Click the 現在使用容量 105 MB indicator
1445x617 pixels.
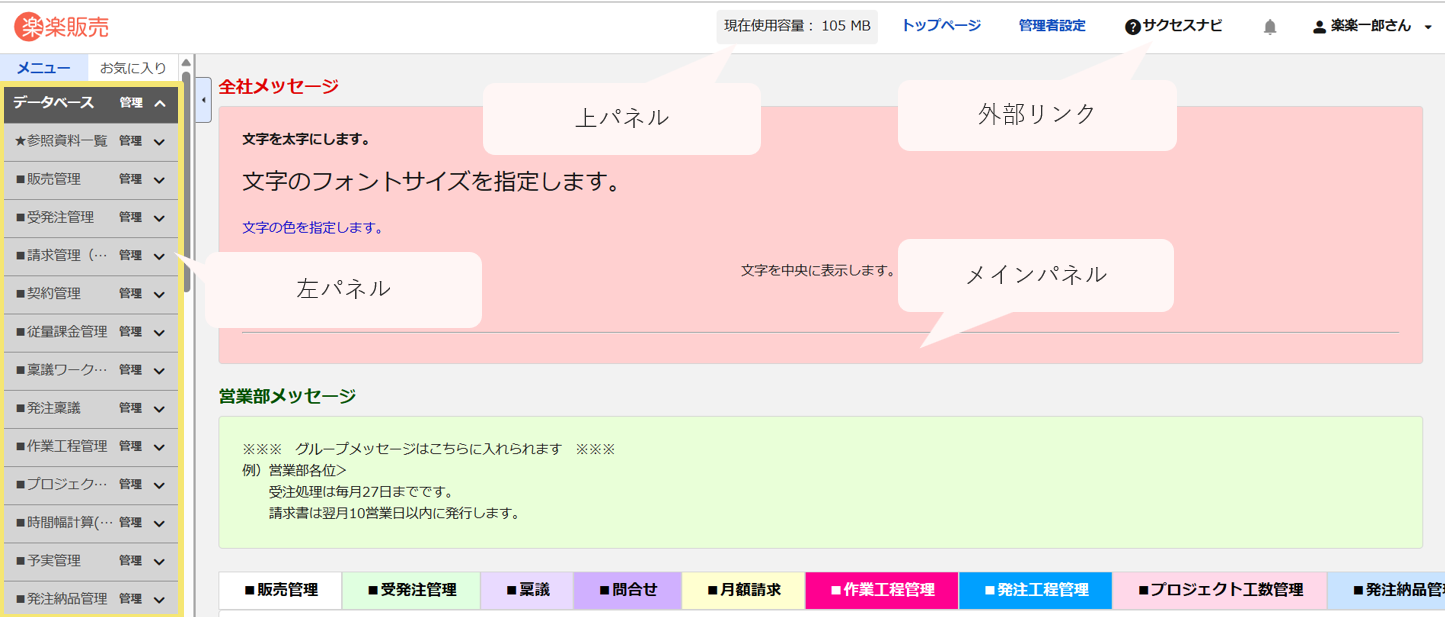click(x=797, y=26)
